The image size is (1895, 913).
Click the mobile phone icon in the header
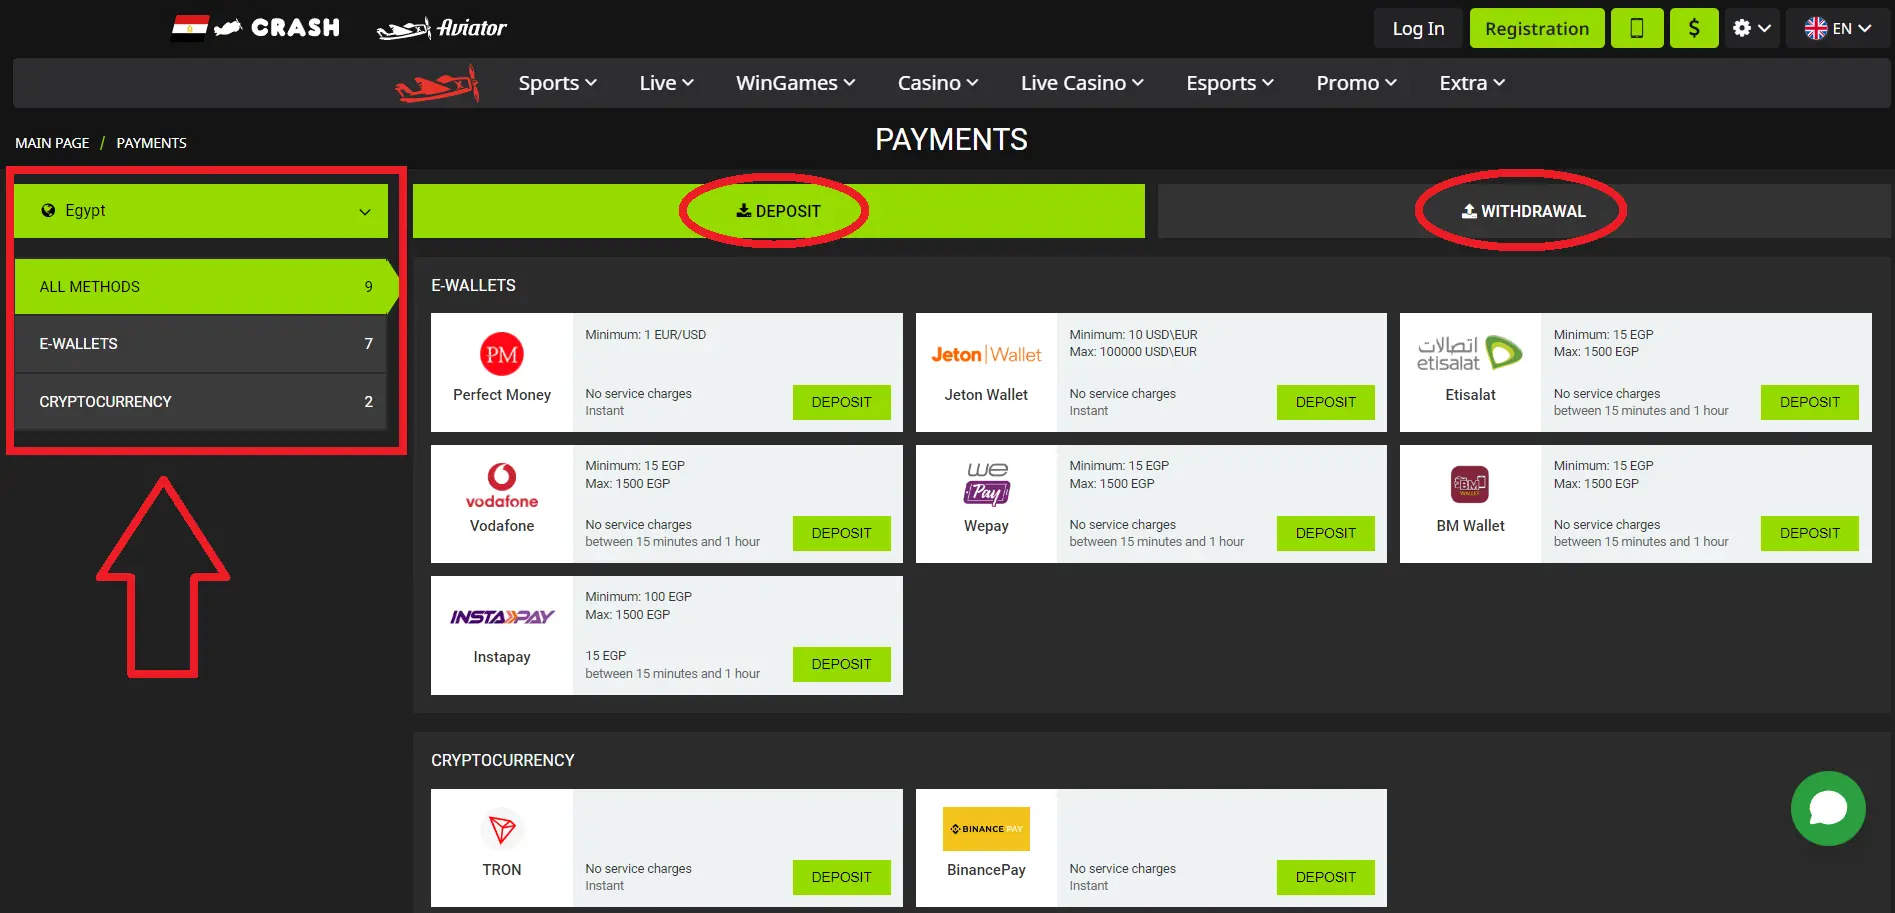point(1636,27)
